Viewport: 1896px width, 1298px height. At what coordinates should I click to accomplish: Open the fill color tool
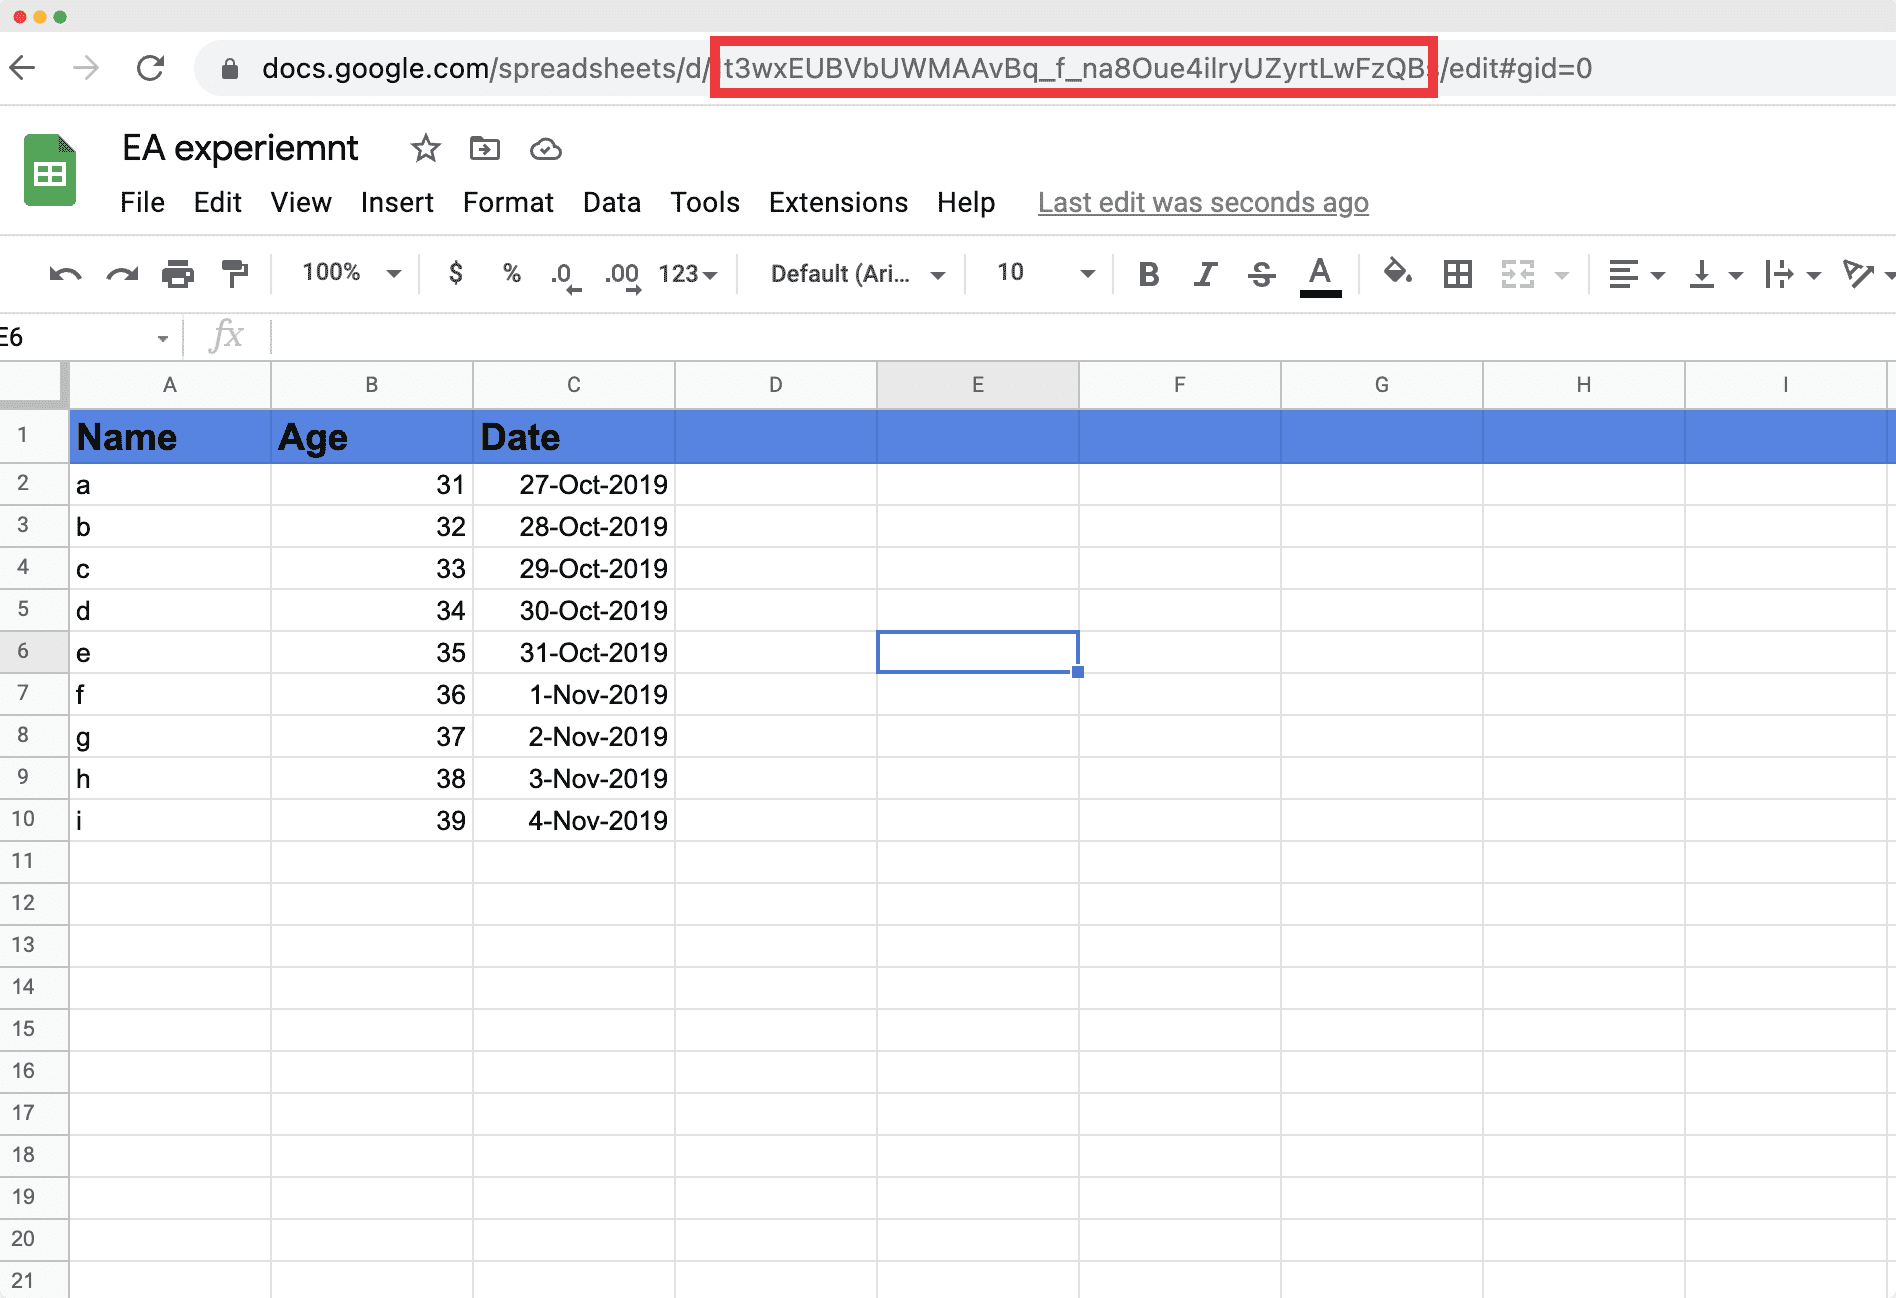coord(1397,274)
